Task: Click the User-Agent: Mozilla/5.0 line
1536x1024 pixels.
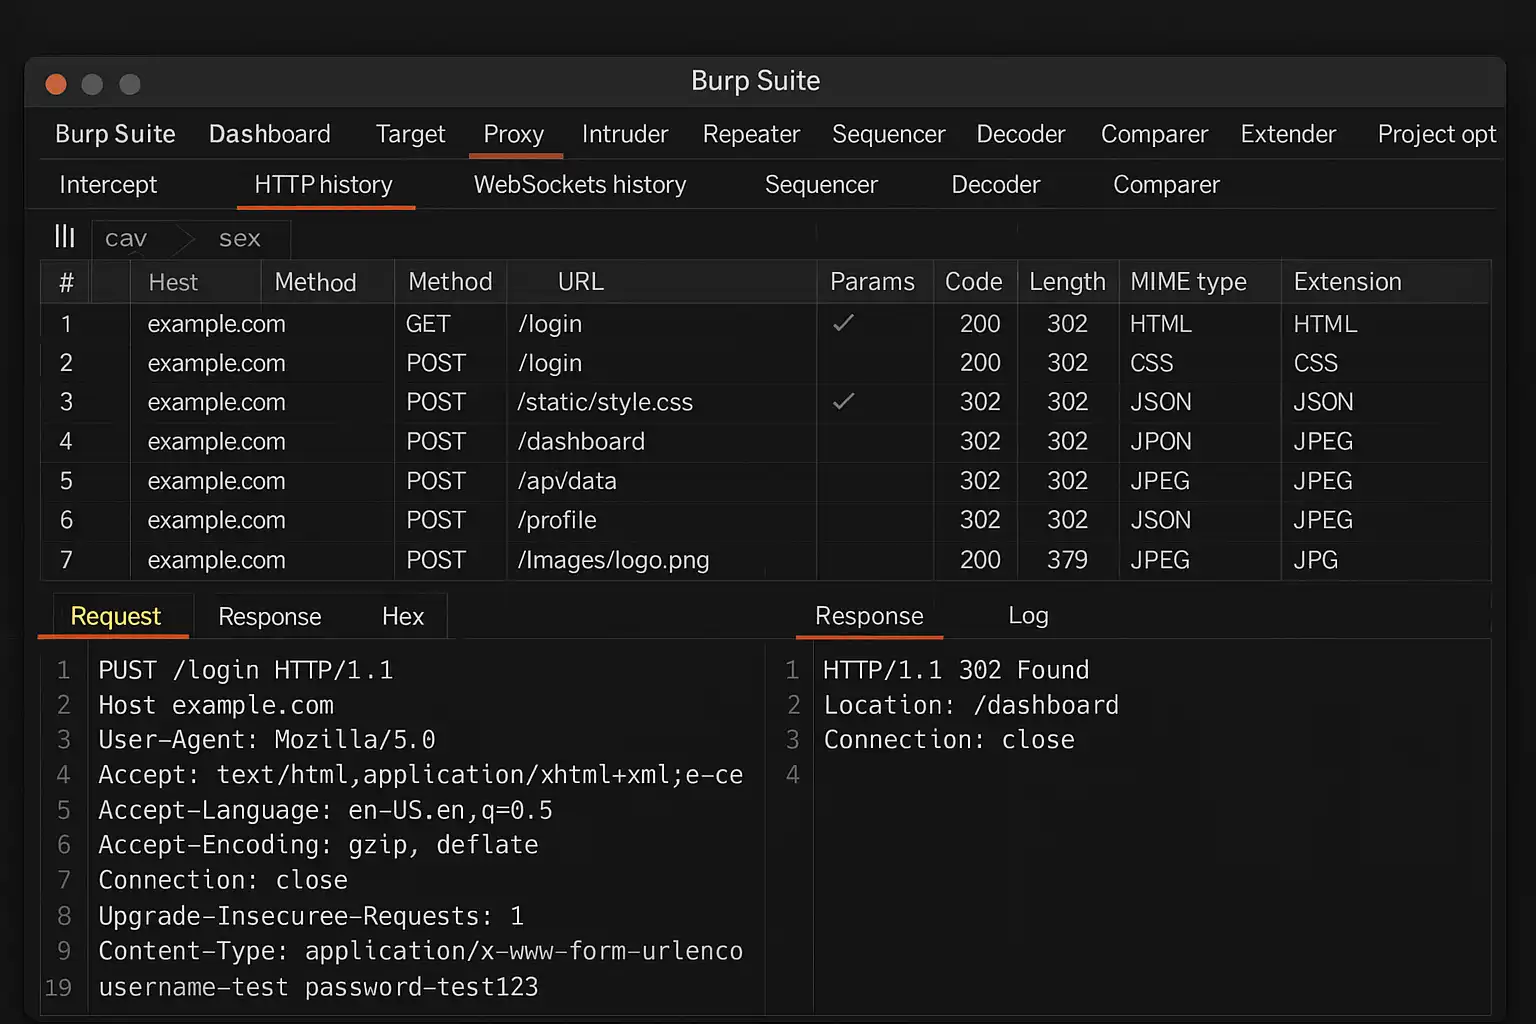Action: coord(267,740)
